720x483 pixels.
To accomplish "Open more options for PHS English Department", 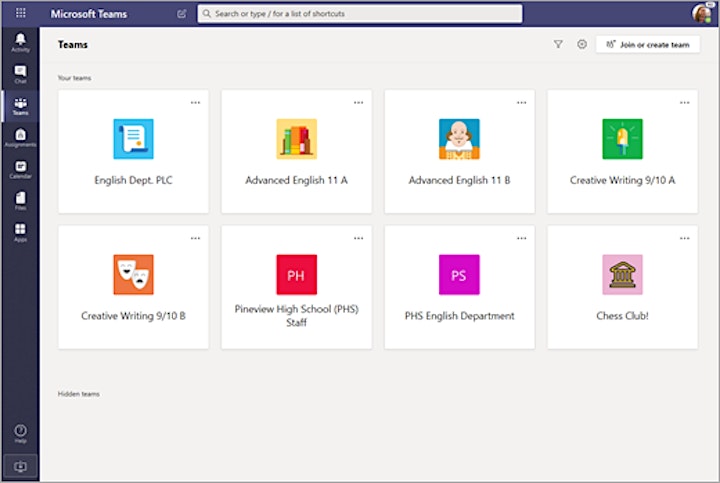I will coord(521,238).
